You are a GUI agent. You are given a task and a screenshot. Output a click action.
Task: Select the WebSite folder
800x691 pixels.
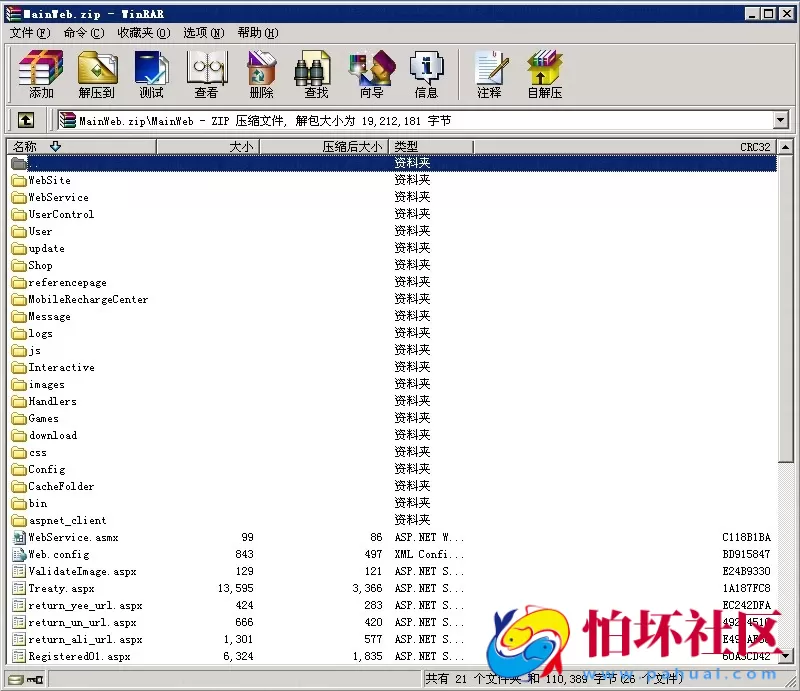[49, 180]
